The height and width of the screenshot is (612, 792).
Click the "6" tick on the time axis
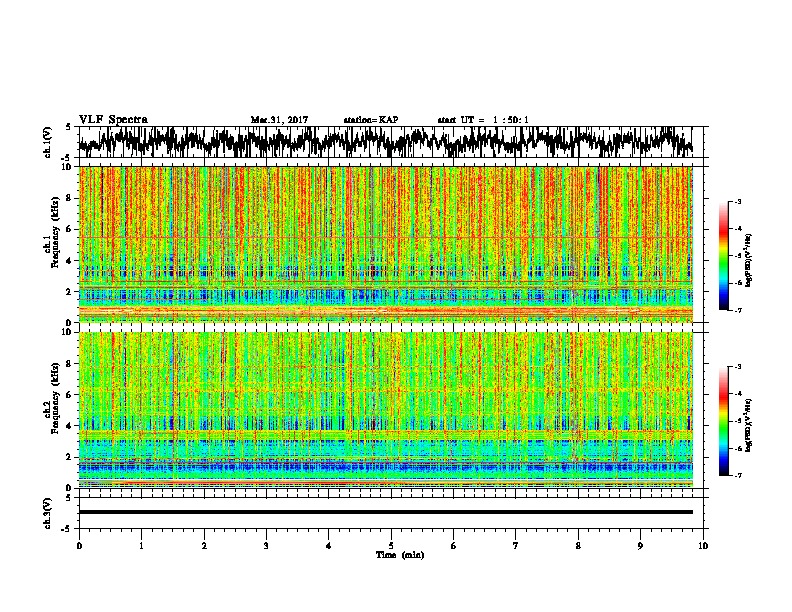(x=454, y=546)
